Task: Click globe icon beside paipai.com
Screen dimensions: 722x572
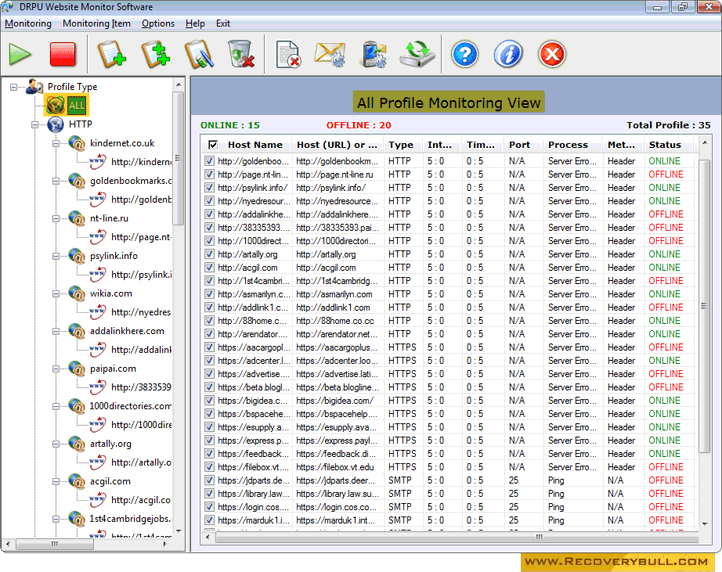Action: pyautogui.click(x=77, y=368)
